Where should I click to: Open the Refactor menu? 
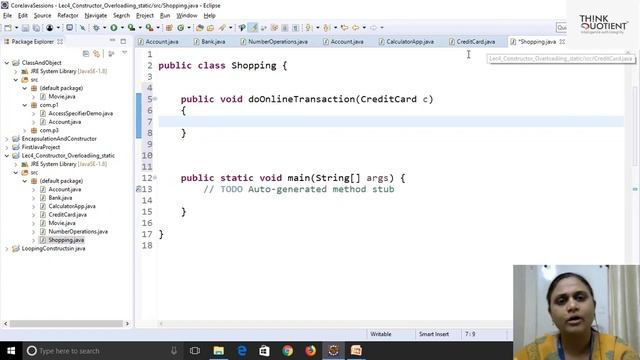(68, 16)
